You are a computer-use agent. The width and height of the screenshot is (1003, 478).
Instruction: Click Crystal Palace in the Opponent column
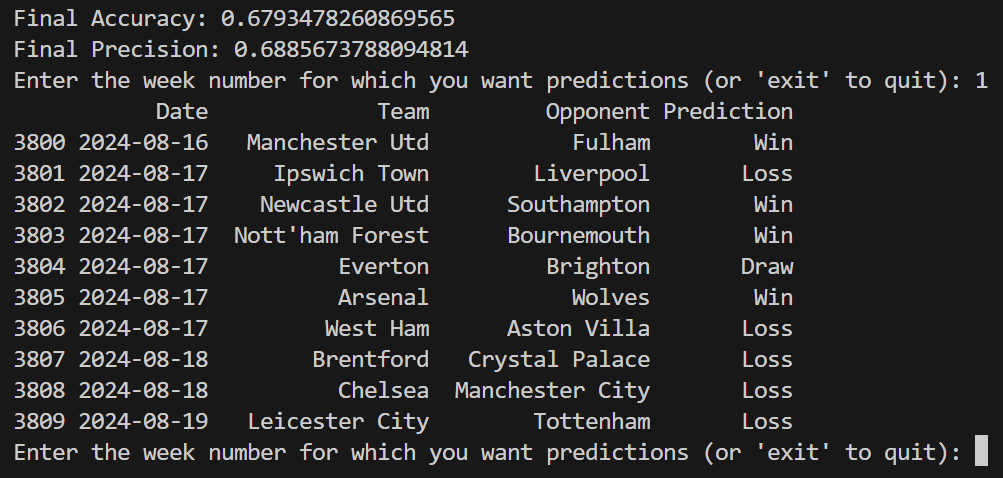tap(558, 359)
